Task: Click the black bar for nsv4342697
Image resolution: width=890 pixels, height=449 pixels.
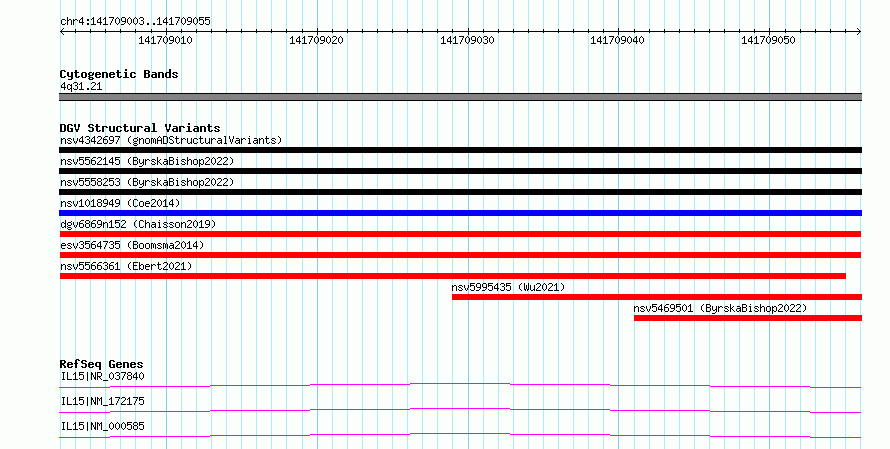Action: coord(460,150)
